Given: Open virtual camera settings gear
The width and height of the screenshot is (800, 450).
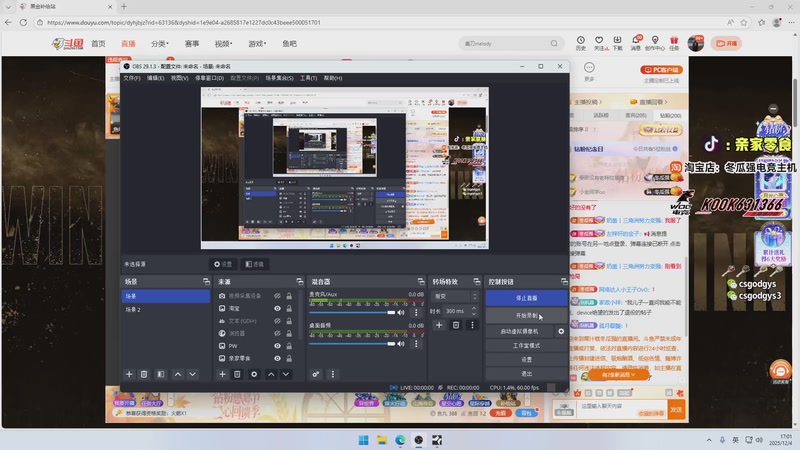Looking at the screenshot, I should 561,331.
